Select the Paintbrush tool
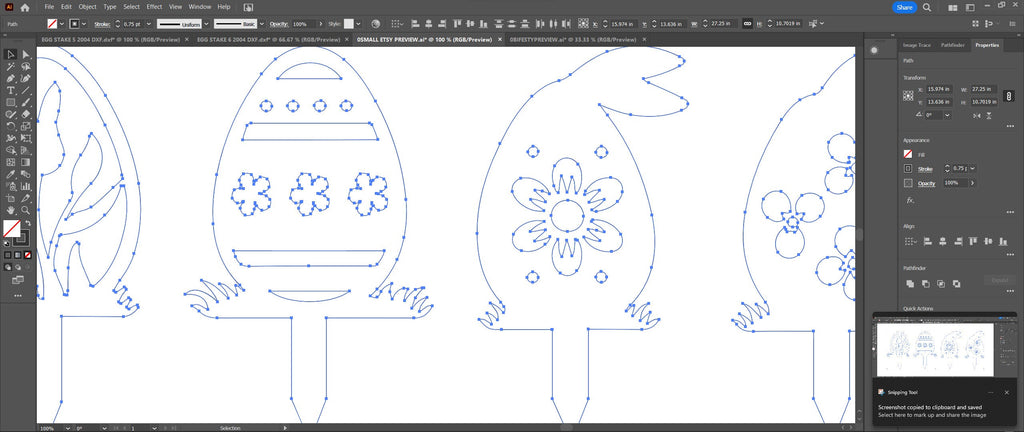 [x=26, y=102]
